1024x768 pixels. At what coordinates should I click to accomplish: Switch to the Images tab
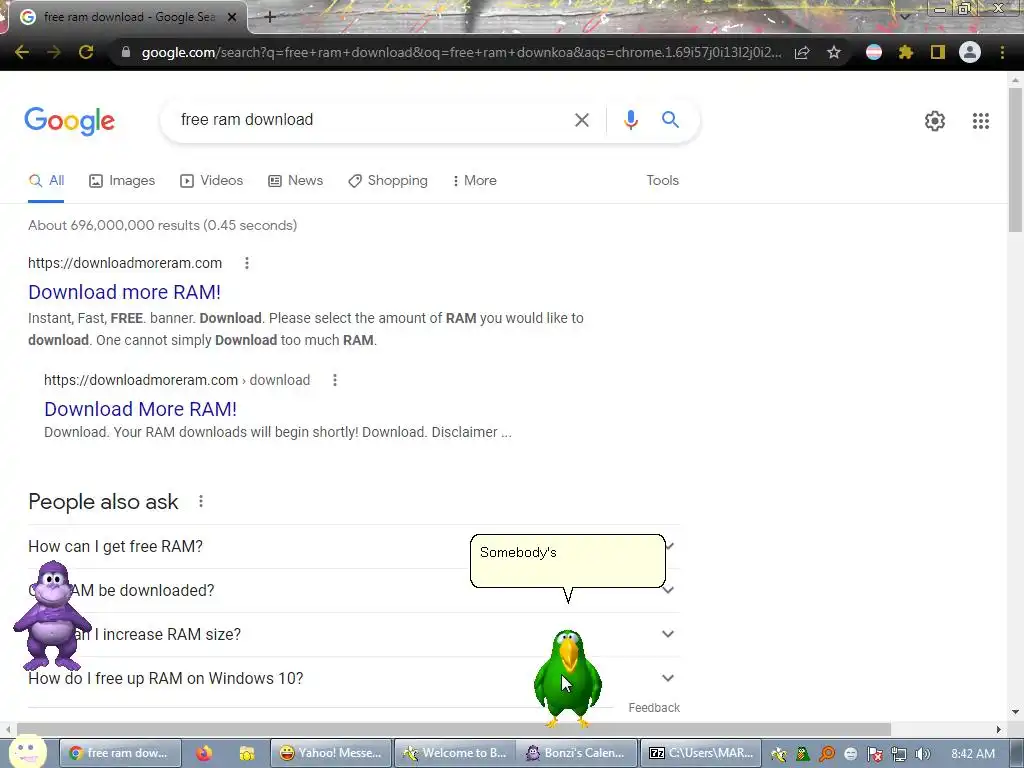(x=122, y=181)
